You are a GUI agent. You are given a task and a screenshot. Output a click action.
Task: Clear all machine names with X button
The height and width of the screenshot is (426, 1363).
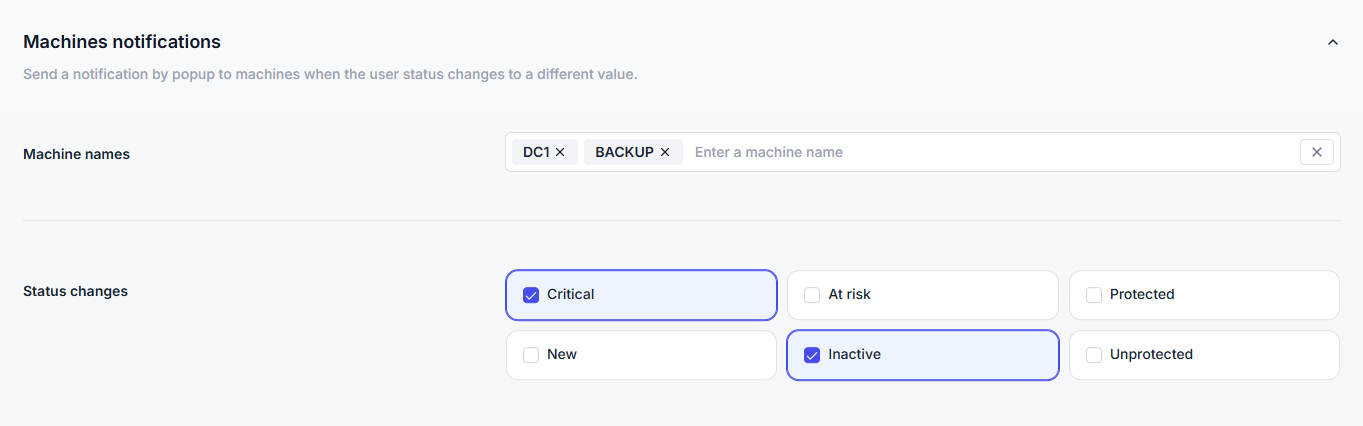click(x=1316, y=152)
